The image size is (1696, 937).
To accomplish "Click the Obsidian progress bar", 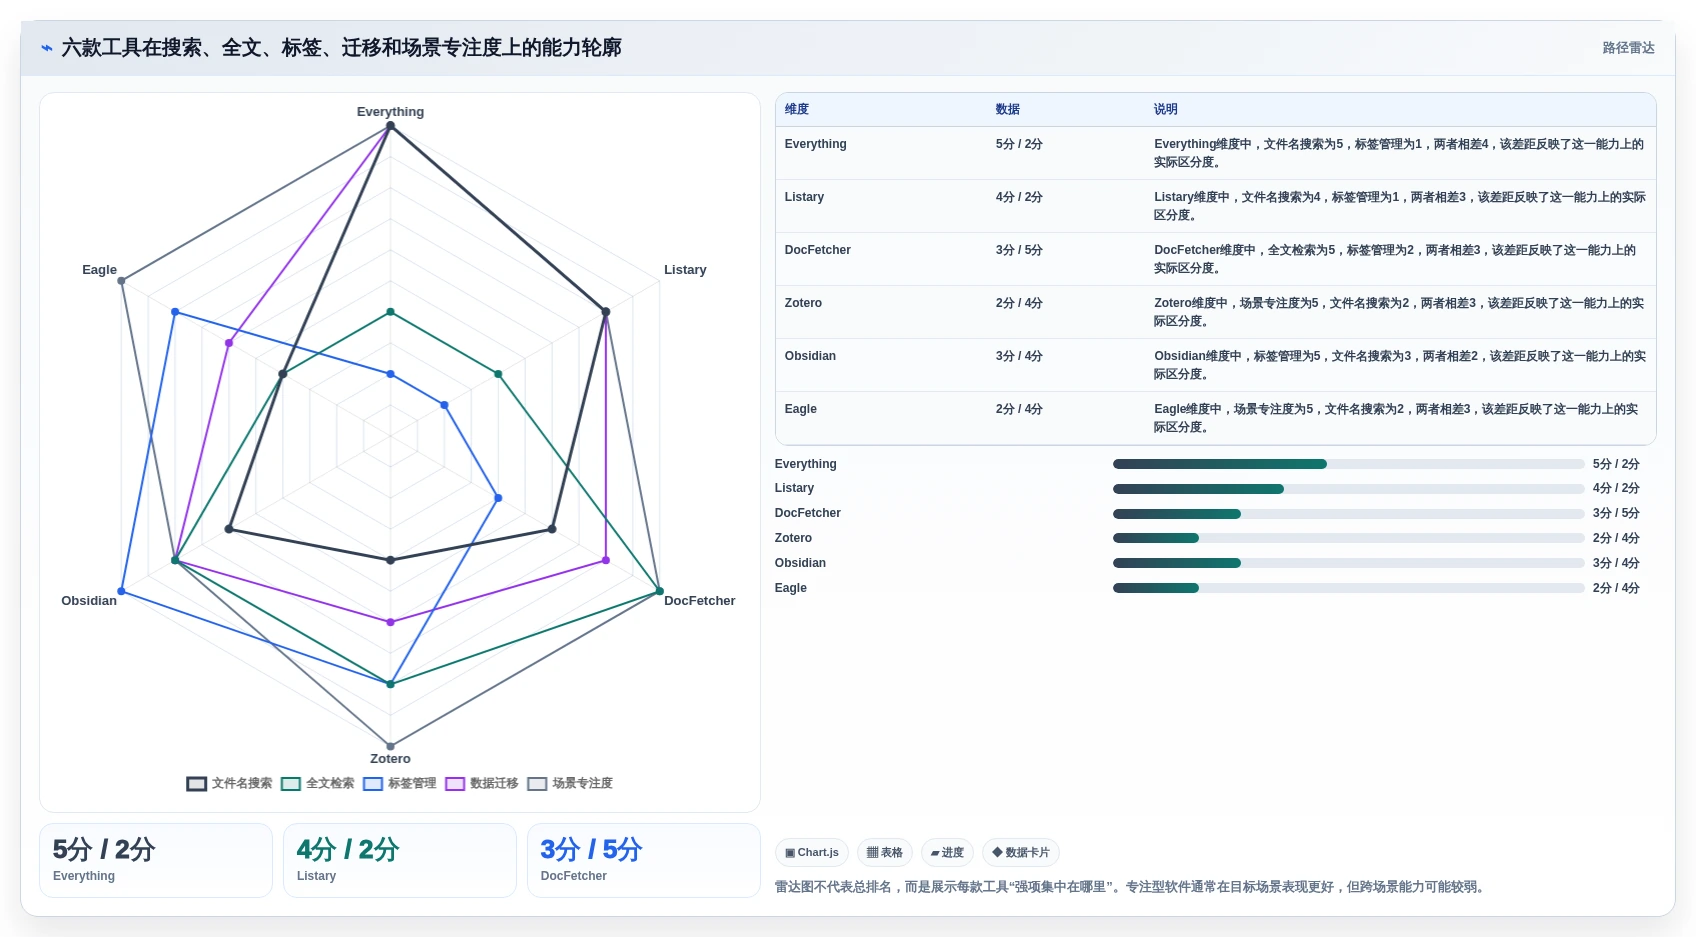I will pyautogui.click(x=1348, y=563).
